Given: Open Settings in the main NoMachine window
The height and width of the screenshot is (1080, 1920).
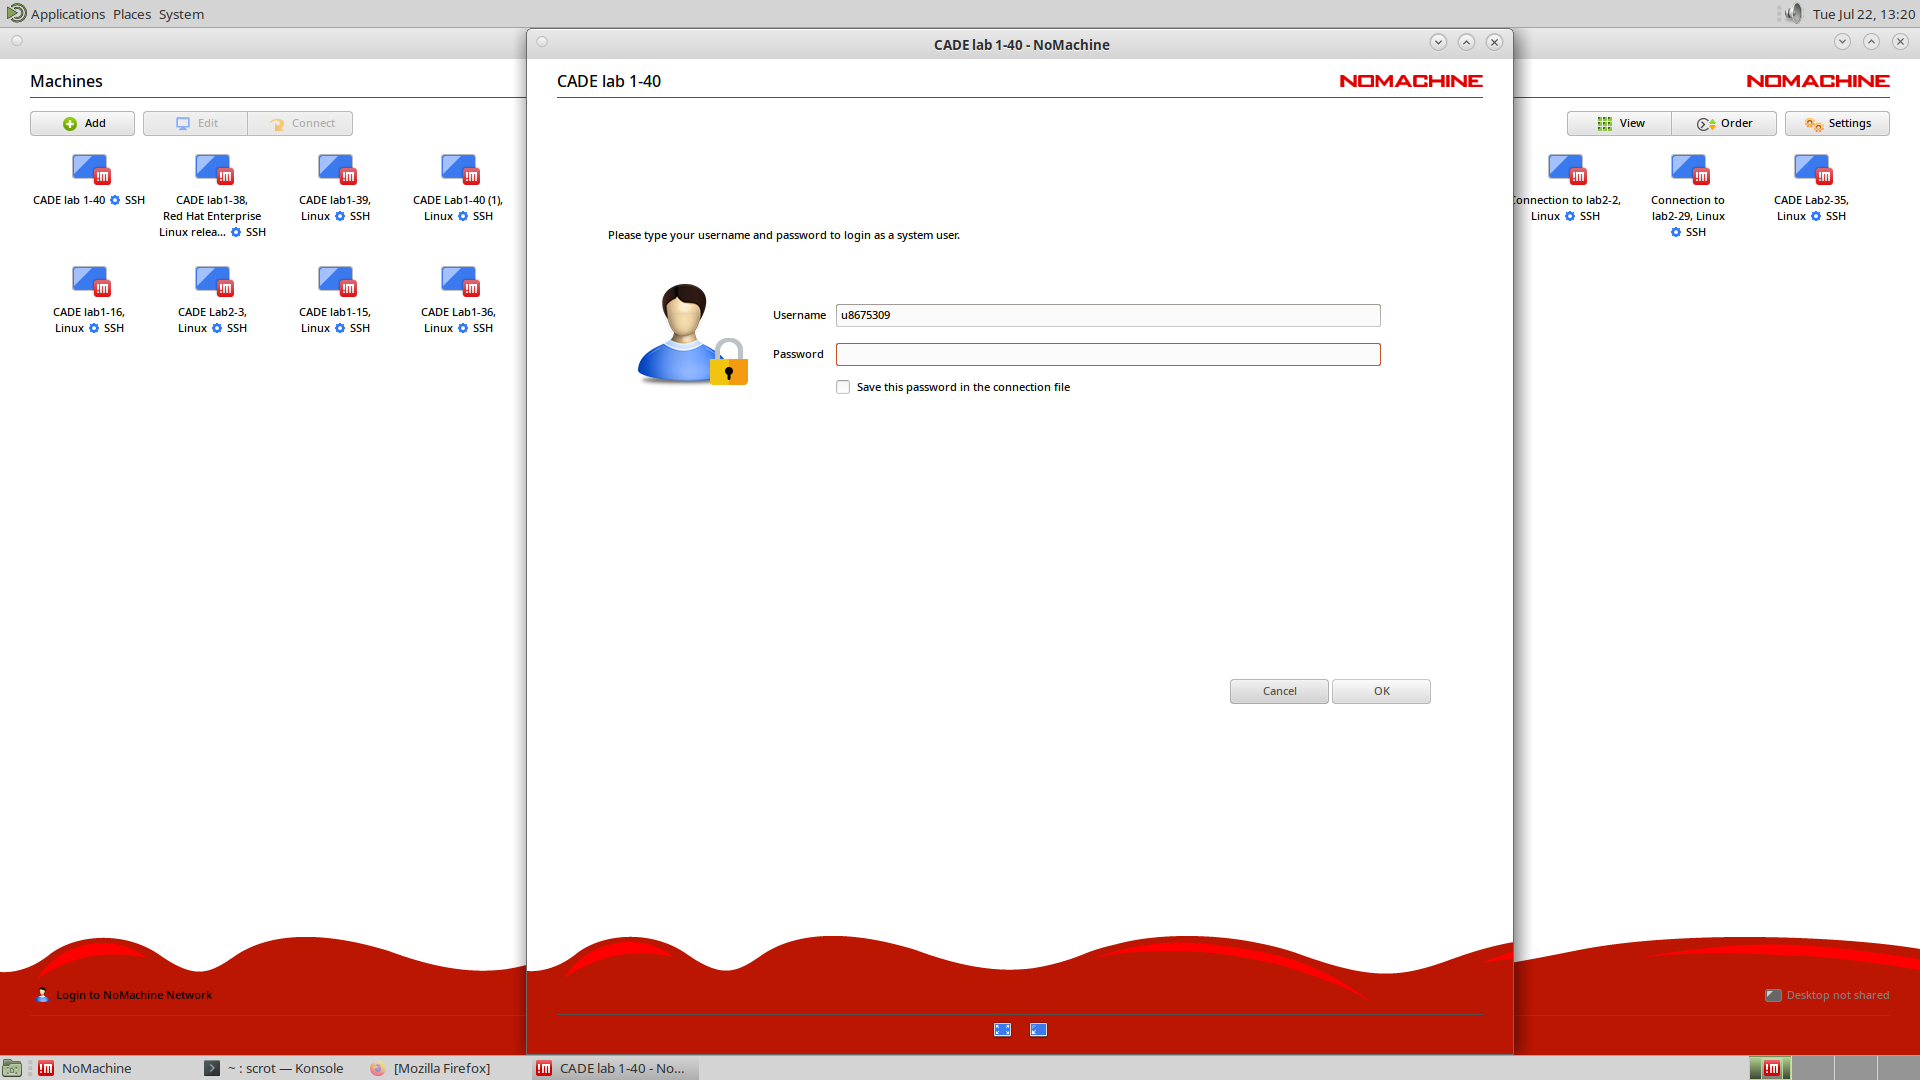Looking at the screenshot, I should (x=1837, y=123).
